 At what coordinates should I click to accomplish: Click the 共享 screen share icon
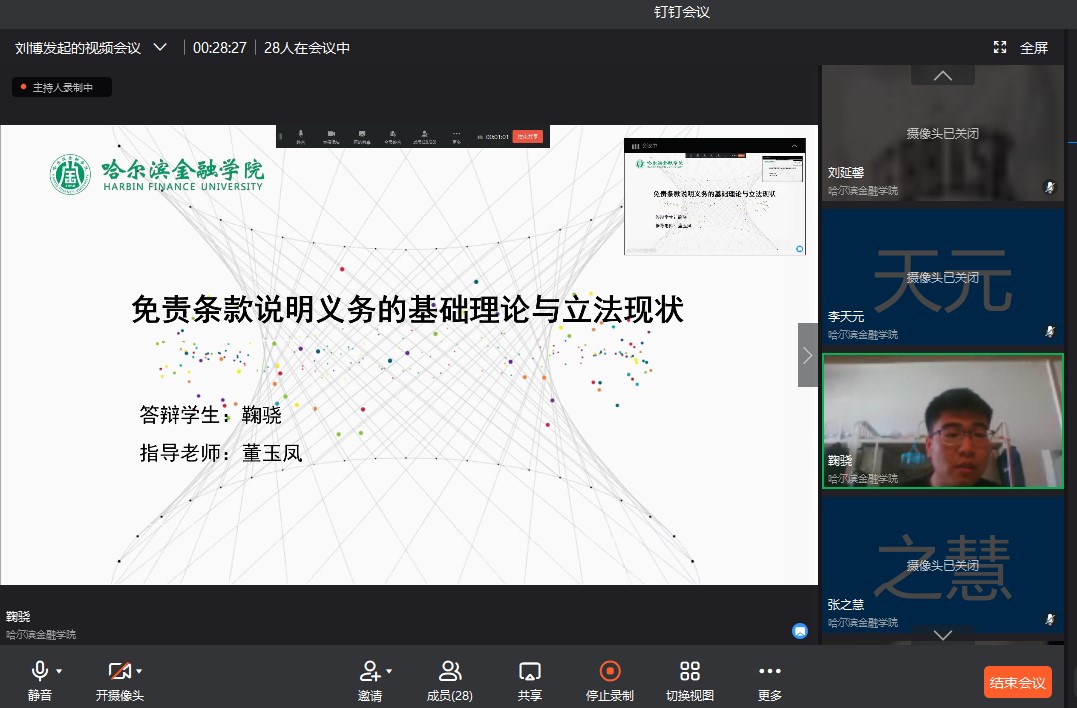[x=530, y=671]
